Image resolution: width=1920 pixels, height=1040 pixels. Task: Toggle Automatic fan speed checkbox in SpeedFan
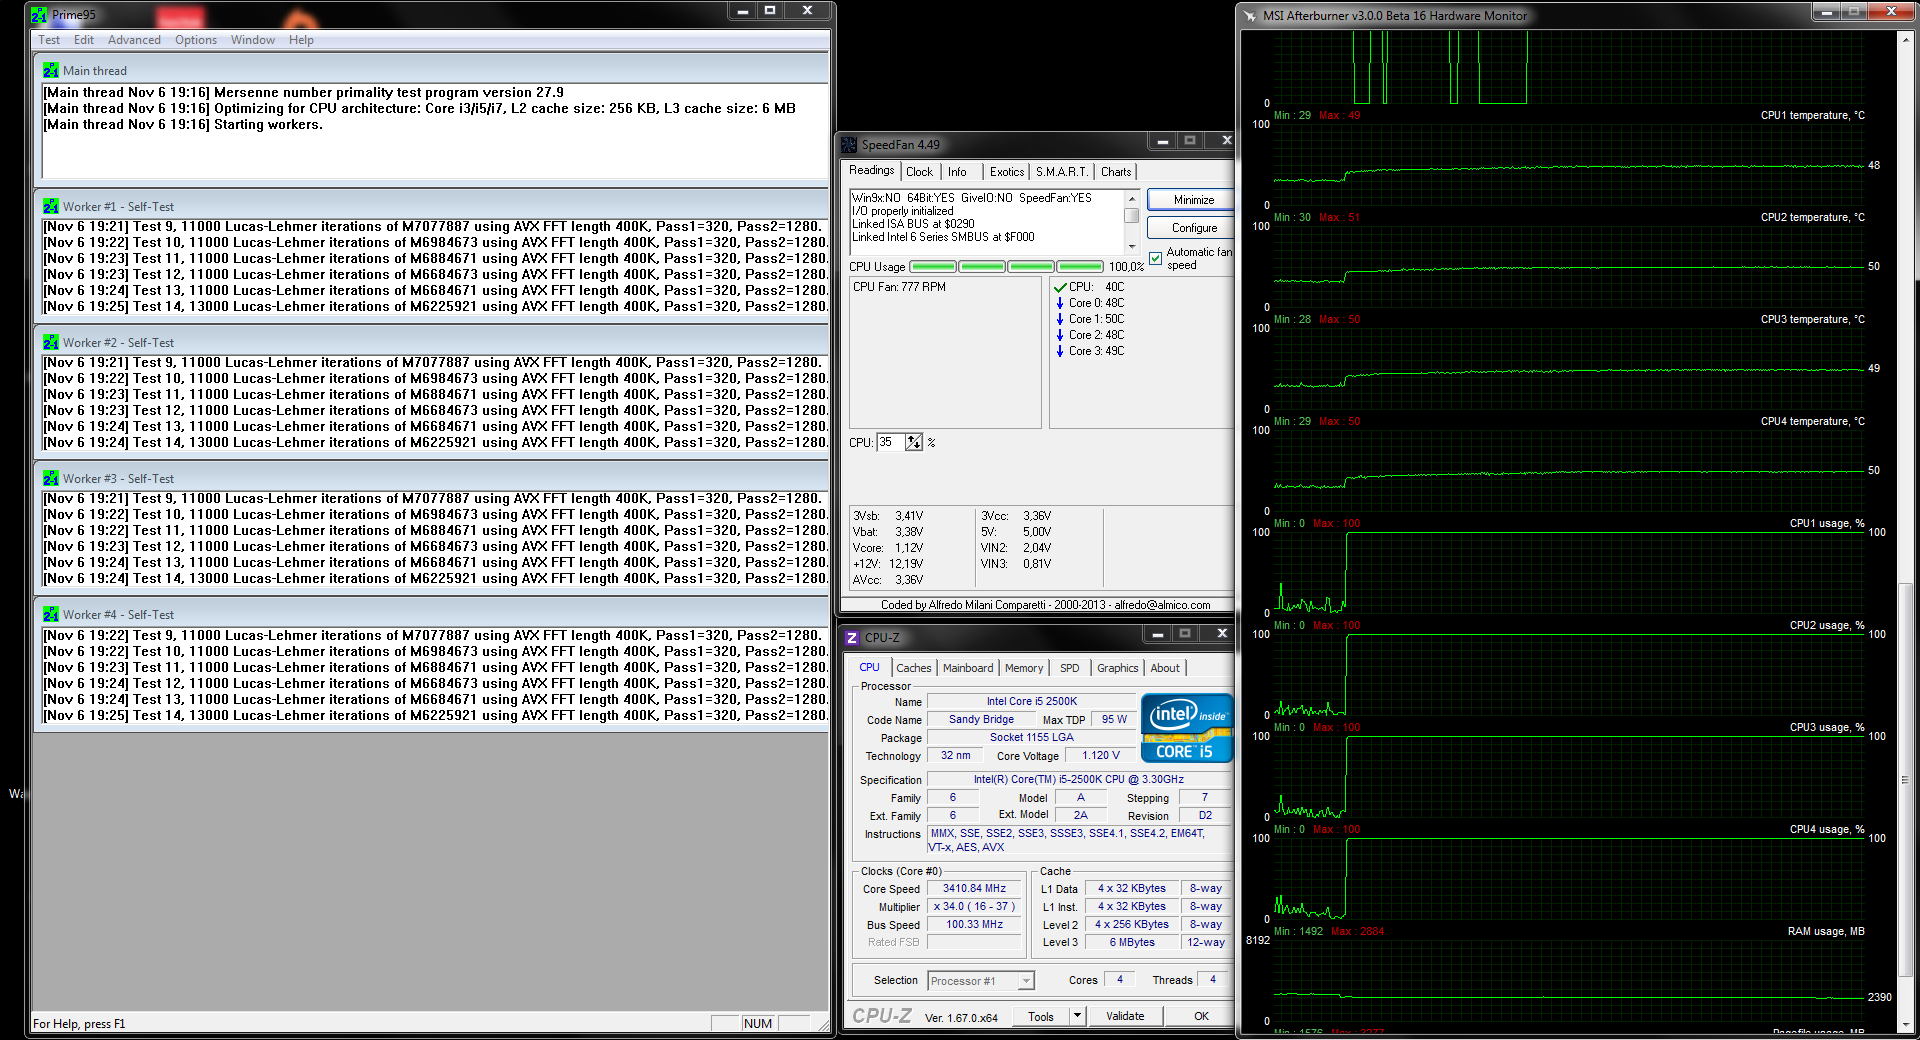click(1156, 258)
